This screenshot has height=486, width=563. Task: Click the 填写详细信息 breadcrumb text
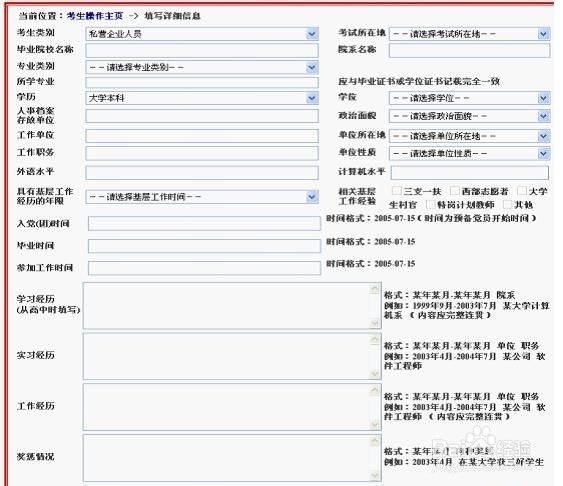[x=172, y=16]
